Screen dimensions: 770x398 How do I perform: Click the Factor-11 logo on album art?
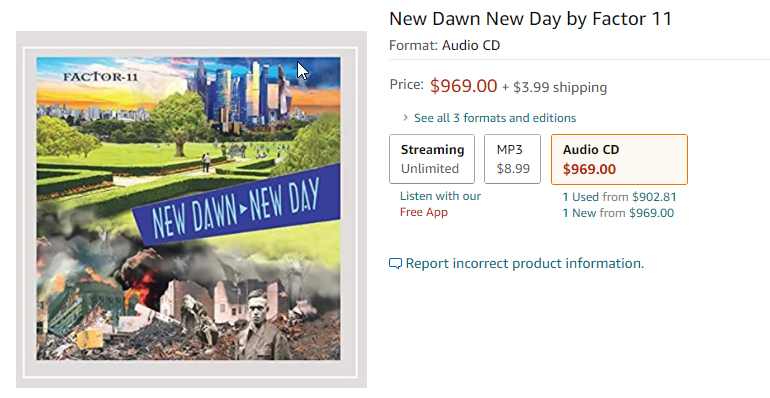101,77
